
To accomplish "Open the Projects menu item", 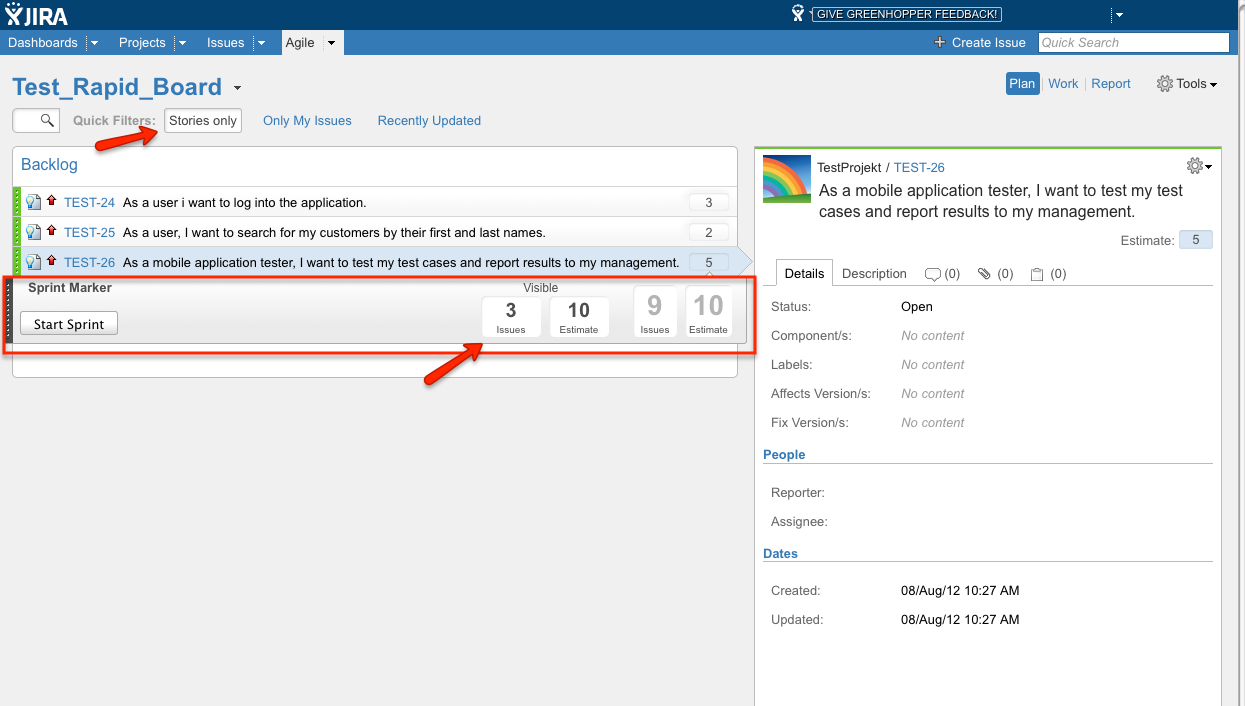I will pos(142,43).
